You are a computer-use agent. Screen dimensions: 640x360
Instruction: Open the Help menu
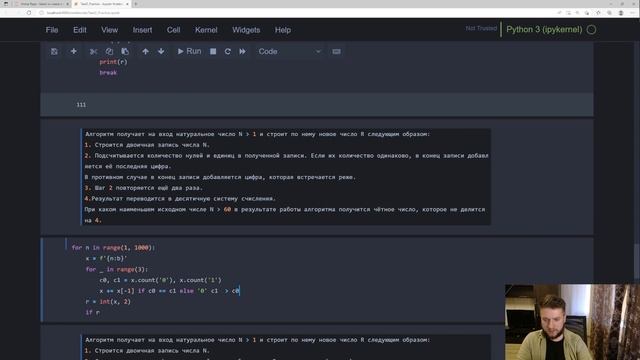click(282, 30)
